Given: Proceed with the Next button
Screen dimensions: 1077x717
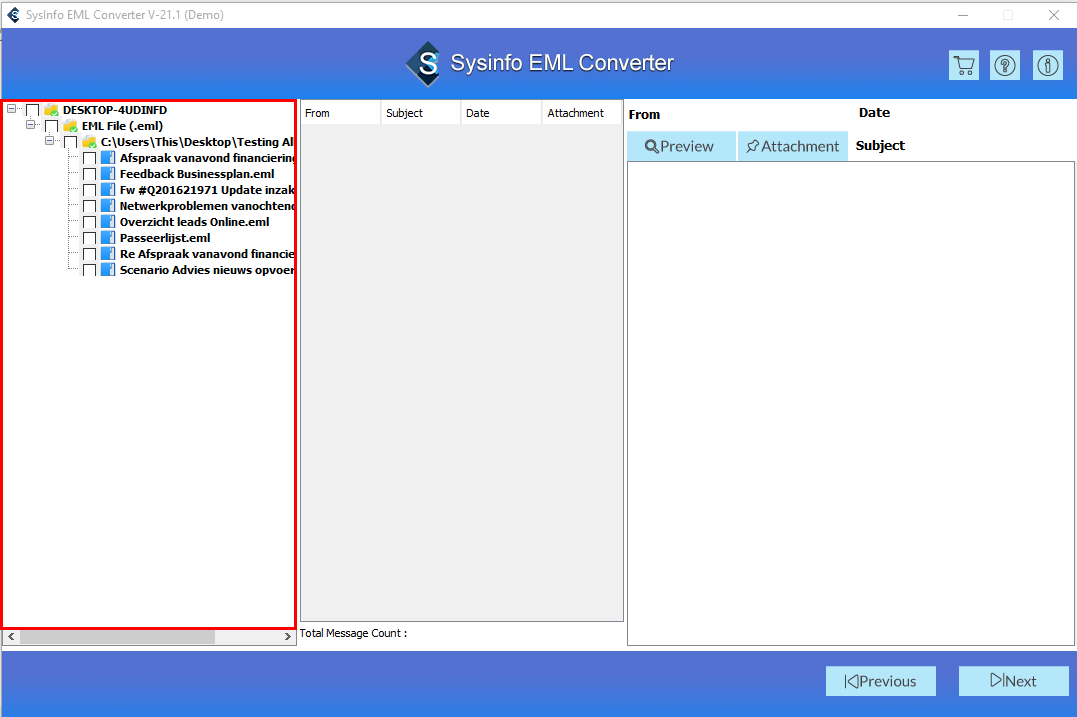Looking at the screenshot, I should 1014,681.
